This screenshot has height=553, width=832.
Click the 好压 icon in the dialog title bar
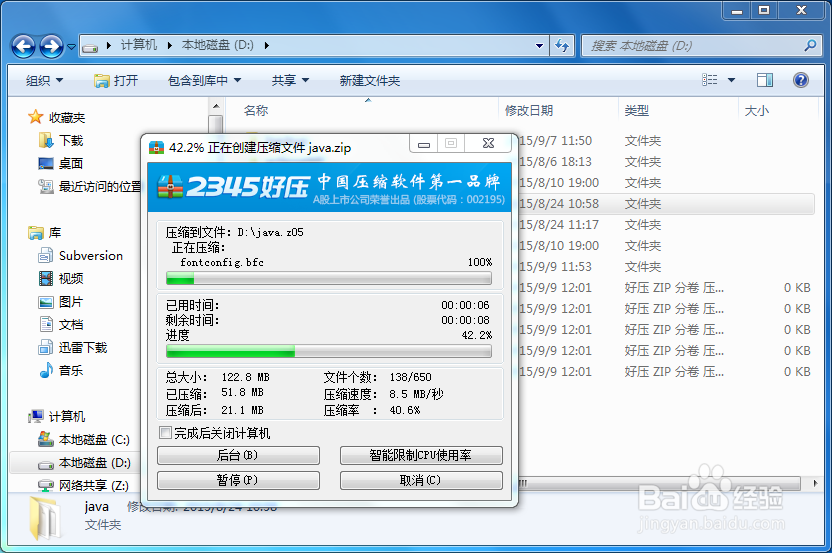tap(157, 148)
